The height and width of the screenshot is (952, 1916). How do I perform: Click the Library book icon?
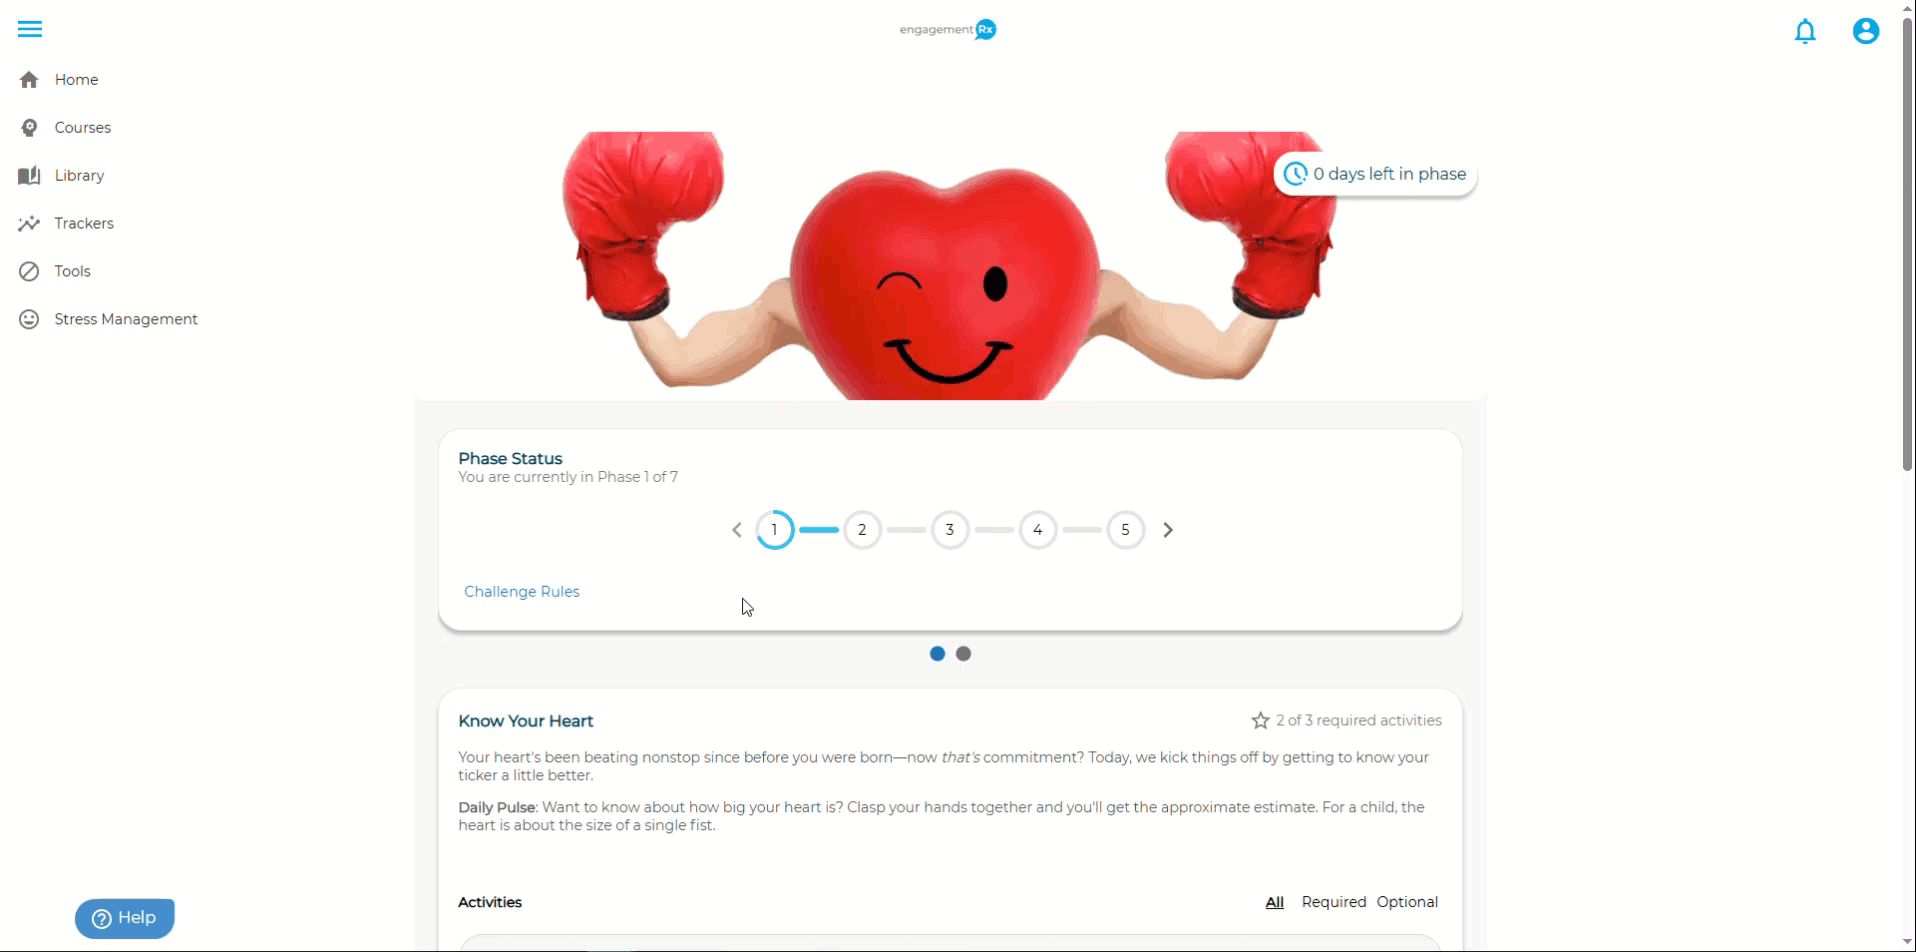coord(29,176)
